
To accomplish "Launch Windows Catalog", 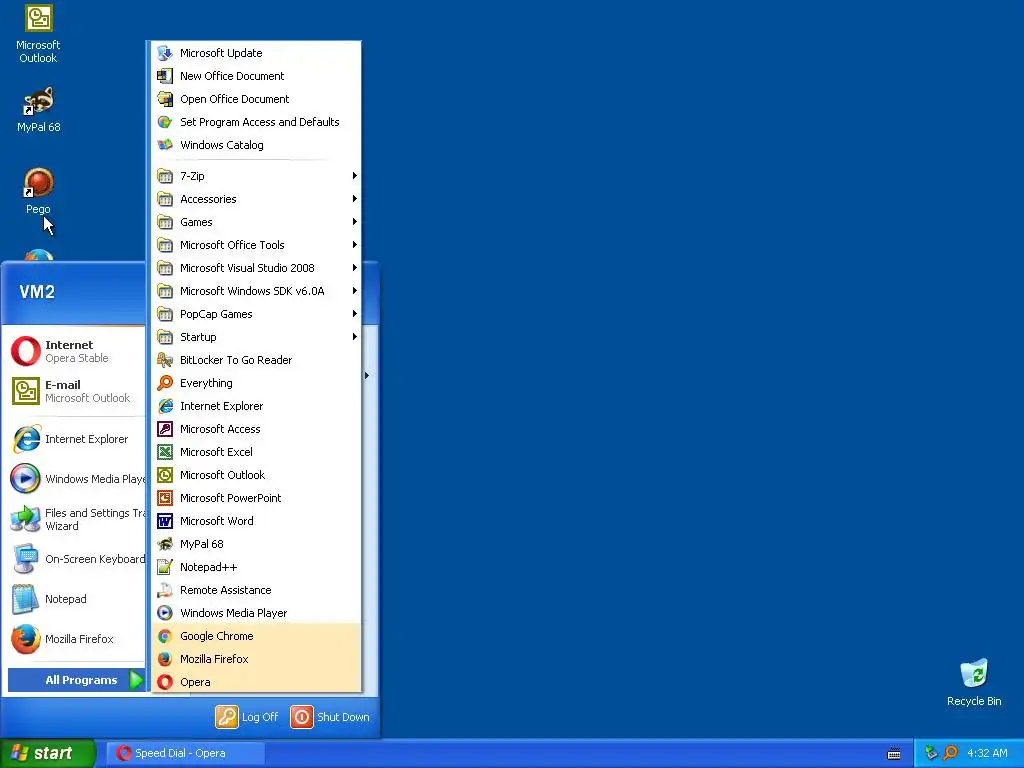I will (x=256, y=145).
